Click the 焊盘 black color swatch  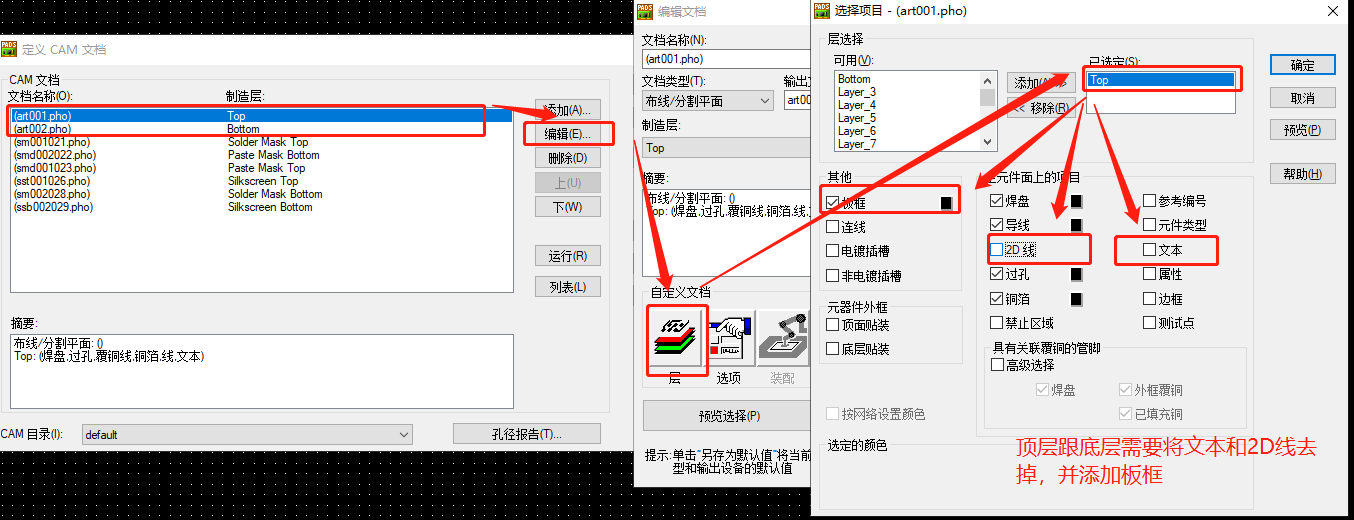pyautogui.click(x=1077, y=201)
